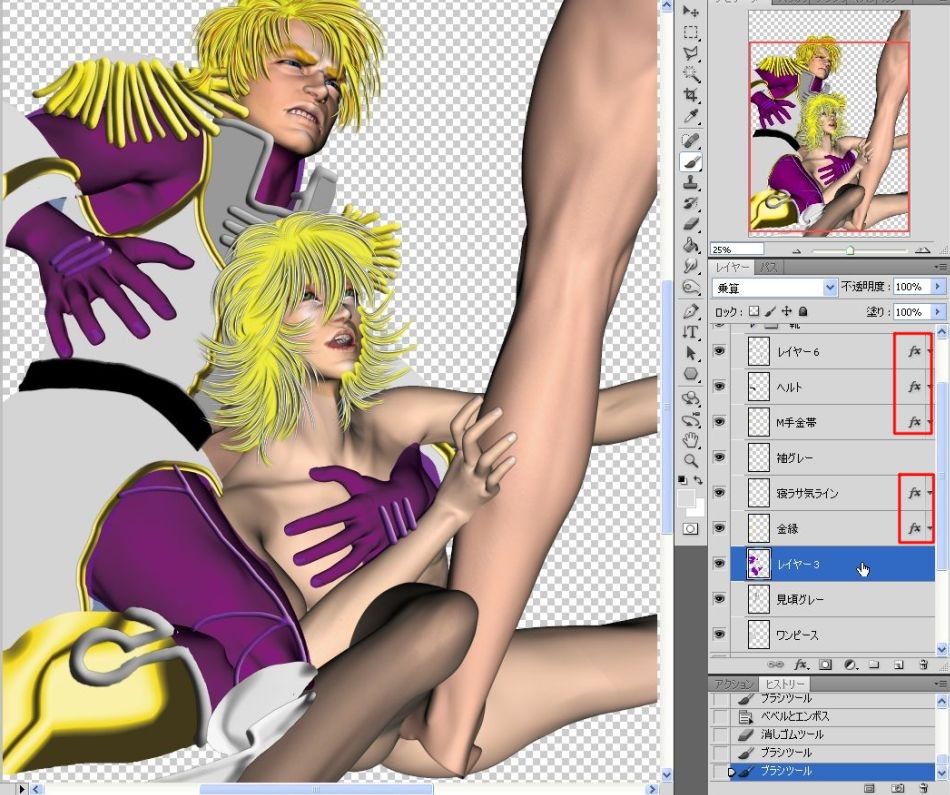Select the Zoom magnifier tool
Viewport: 950px width, 795px height.
(x=691, y=461)
